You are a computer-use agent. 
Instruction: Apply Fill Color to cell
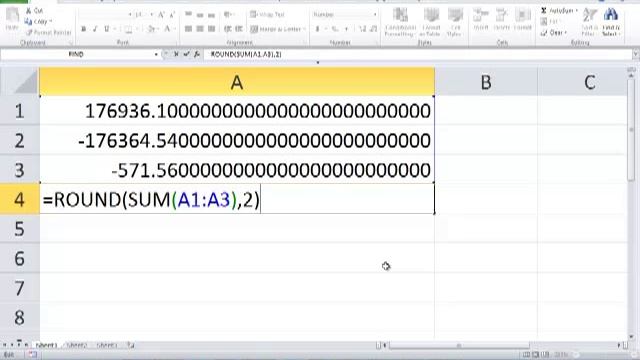point(151,29)
